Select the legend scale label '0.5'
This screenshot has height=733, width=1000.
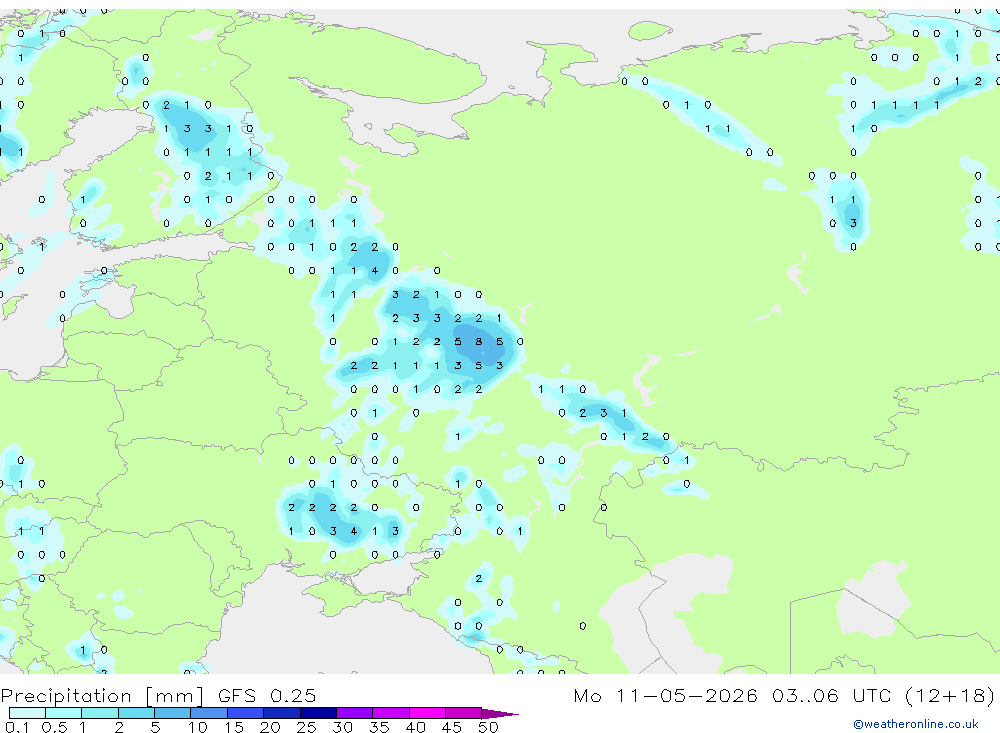pyautogui.click(x=54, y=727)
